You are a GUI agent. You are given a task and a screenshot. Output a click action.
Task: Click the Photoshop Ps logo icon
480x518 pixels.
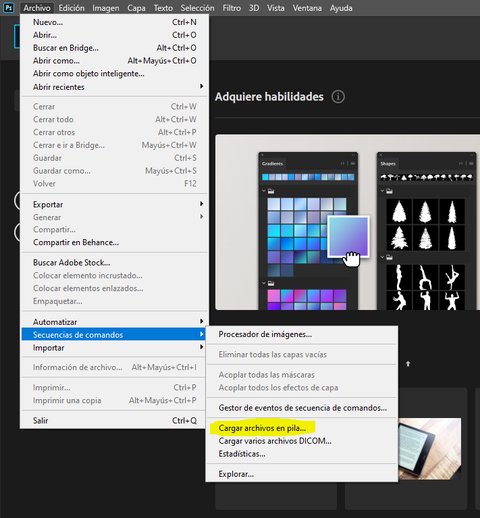[x=8, y=8]
